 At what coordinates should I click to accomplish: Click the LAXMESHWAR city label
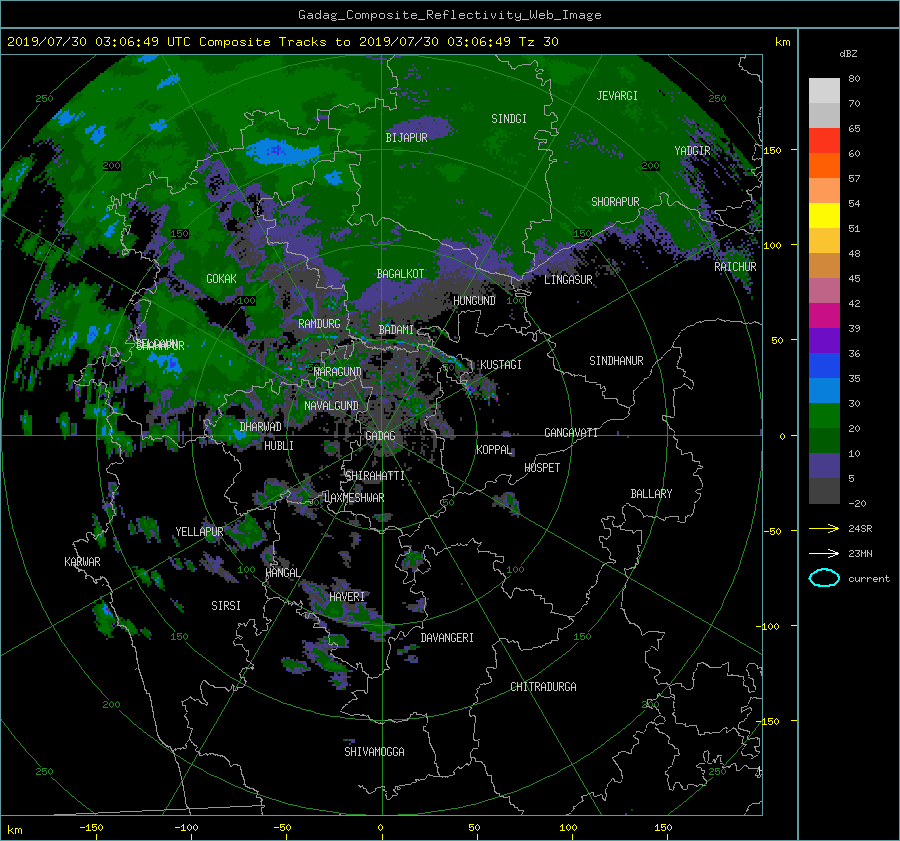[354, 498]
